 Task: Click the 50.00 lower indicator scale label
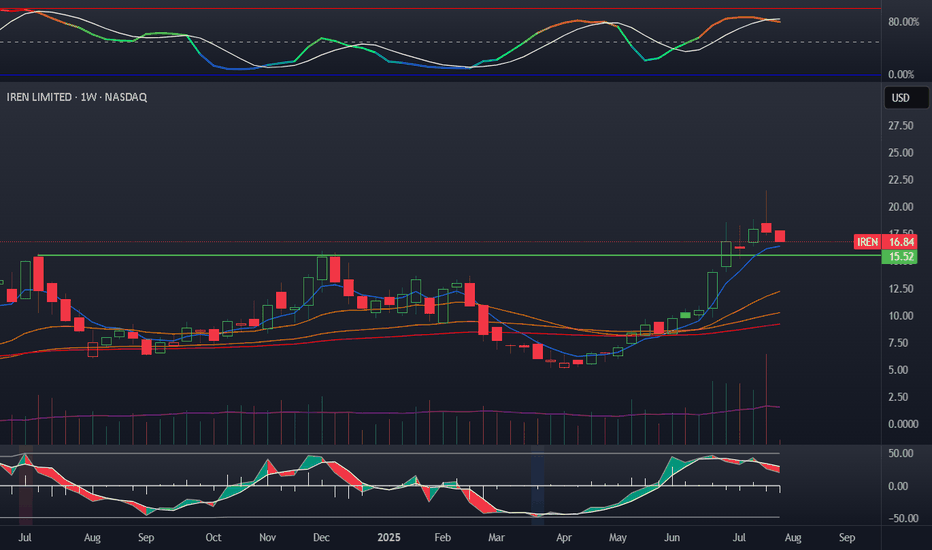click(900, 454)
